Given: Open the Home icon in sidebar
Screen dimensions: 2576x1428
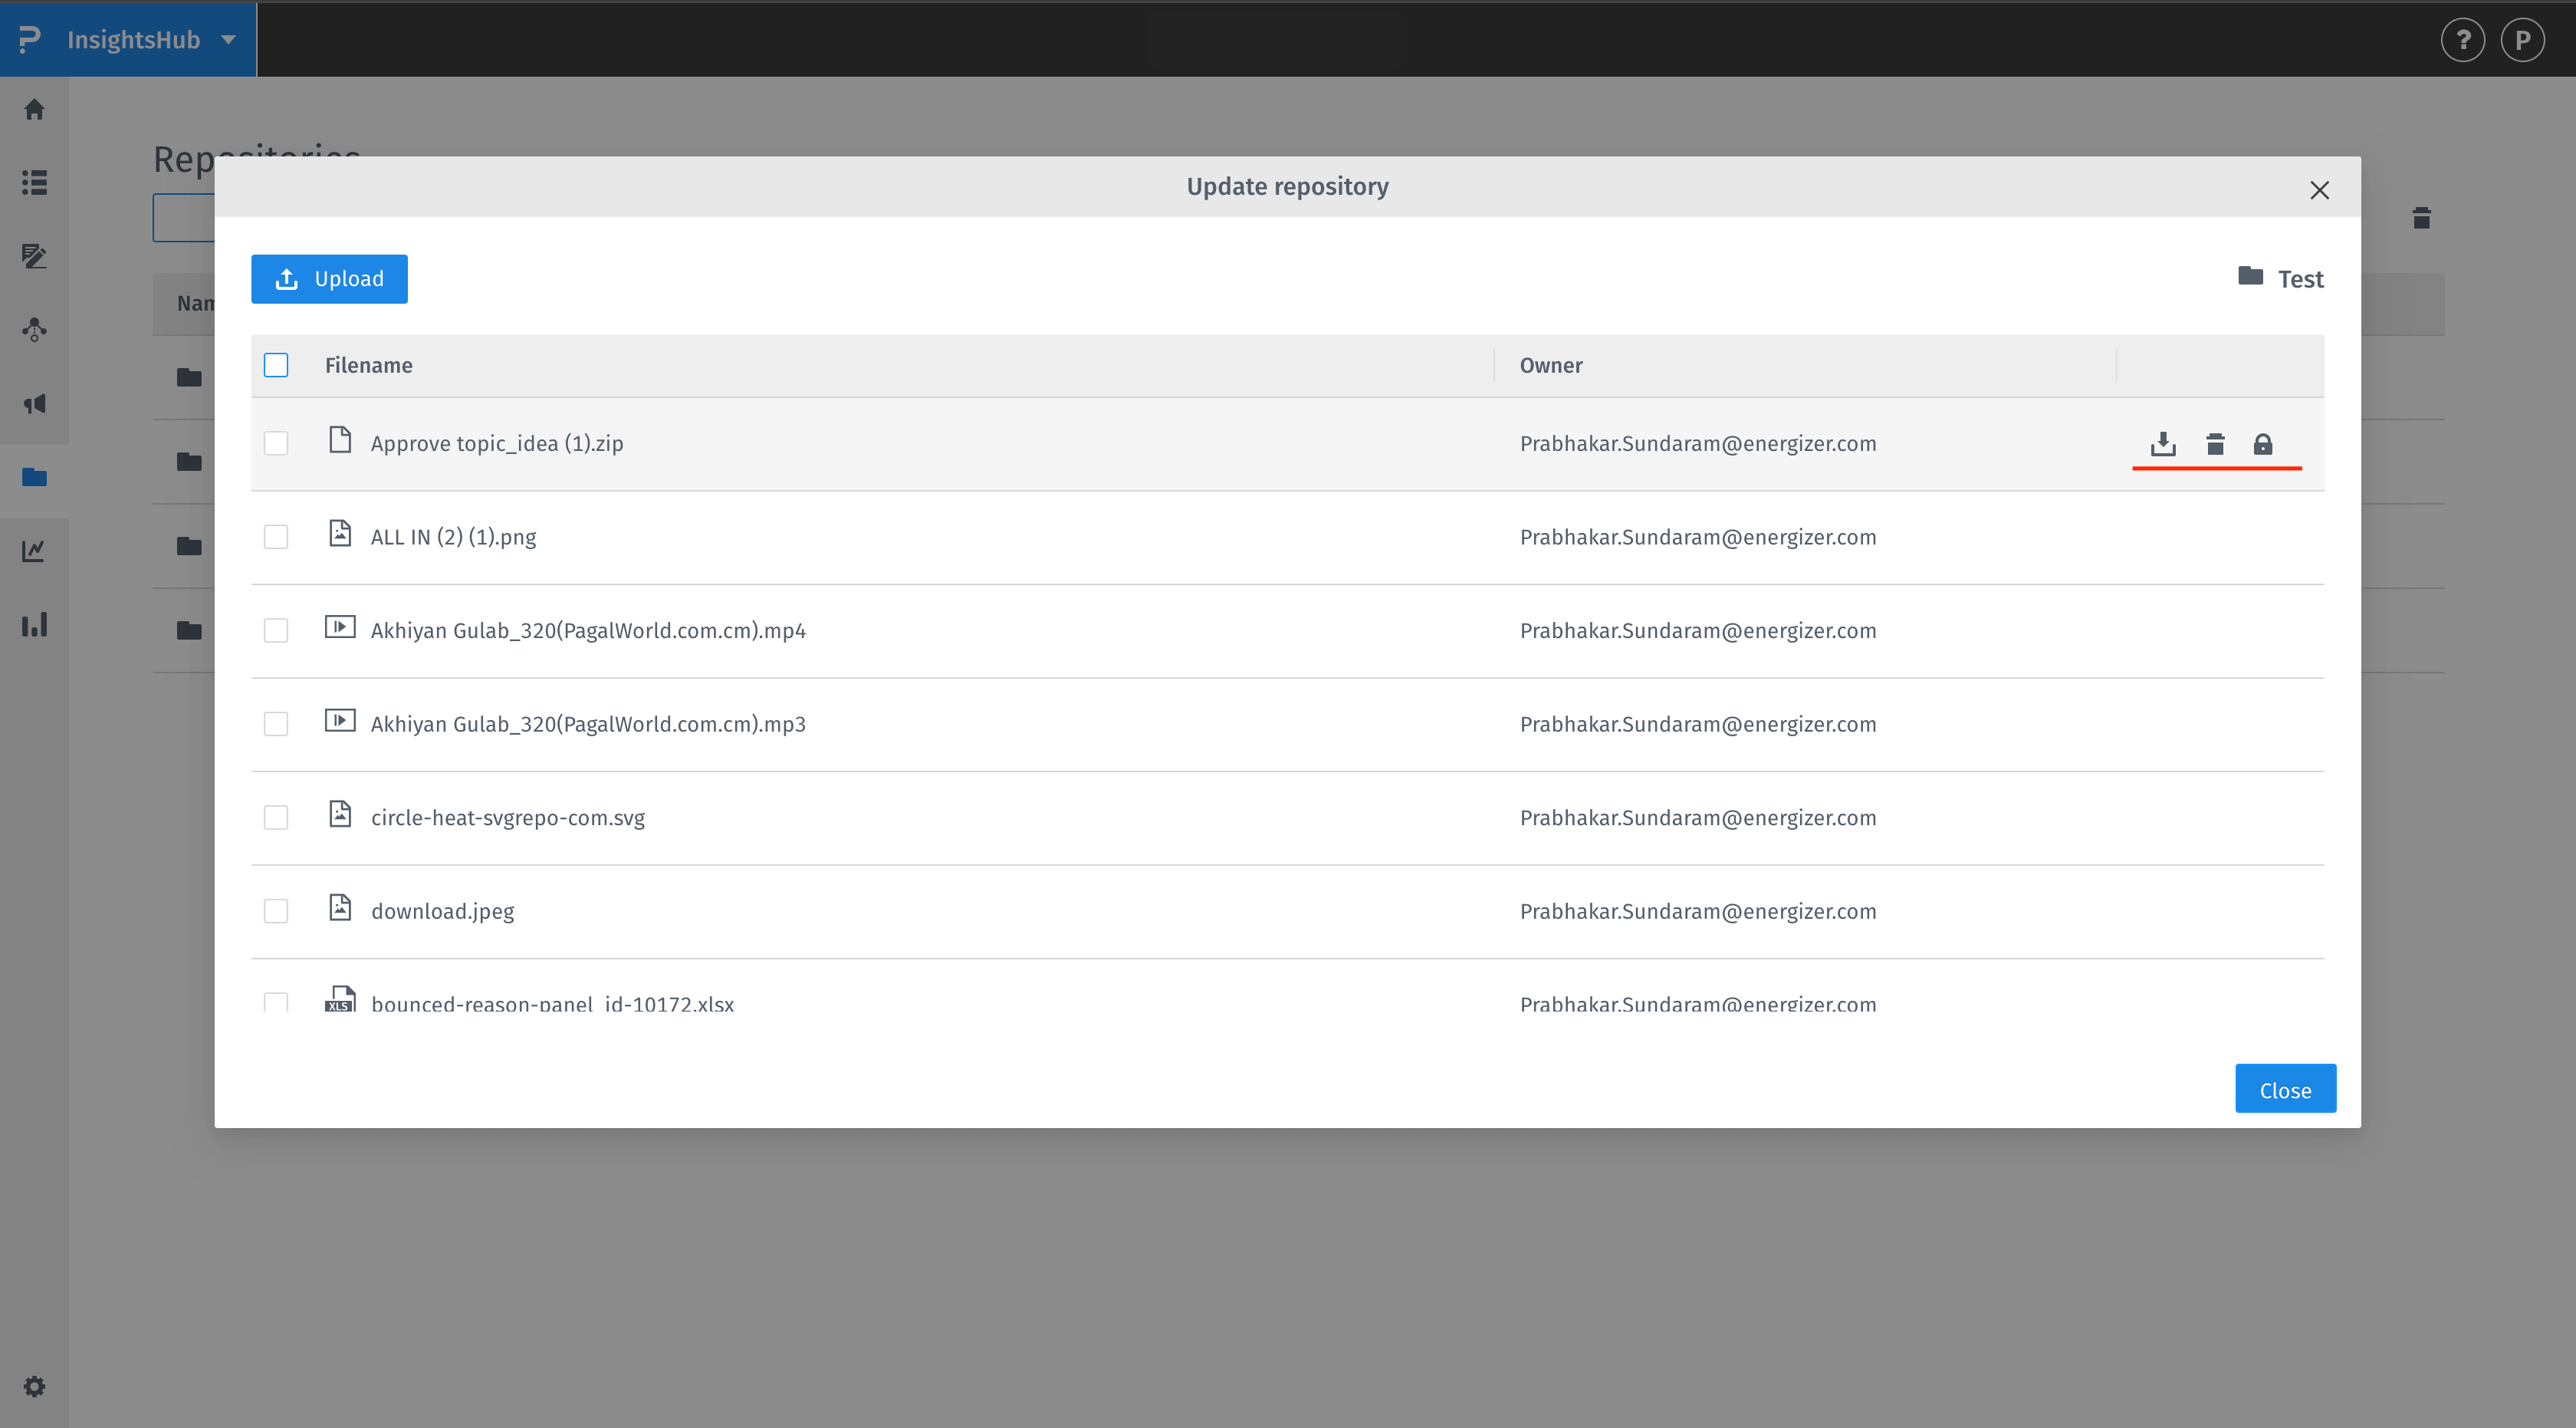Looking at the screenshot, I should tap(34, 109).
